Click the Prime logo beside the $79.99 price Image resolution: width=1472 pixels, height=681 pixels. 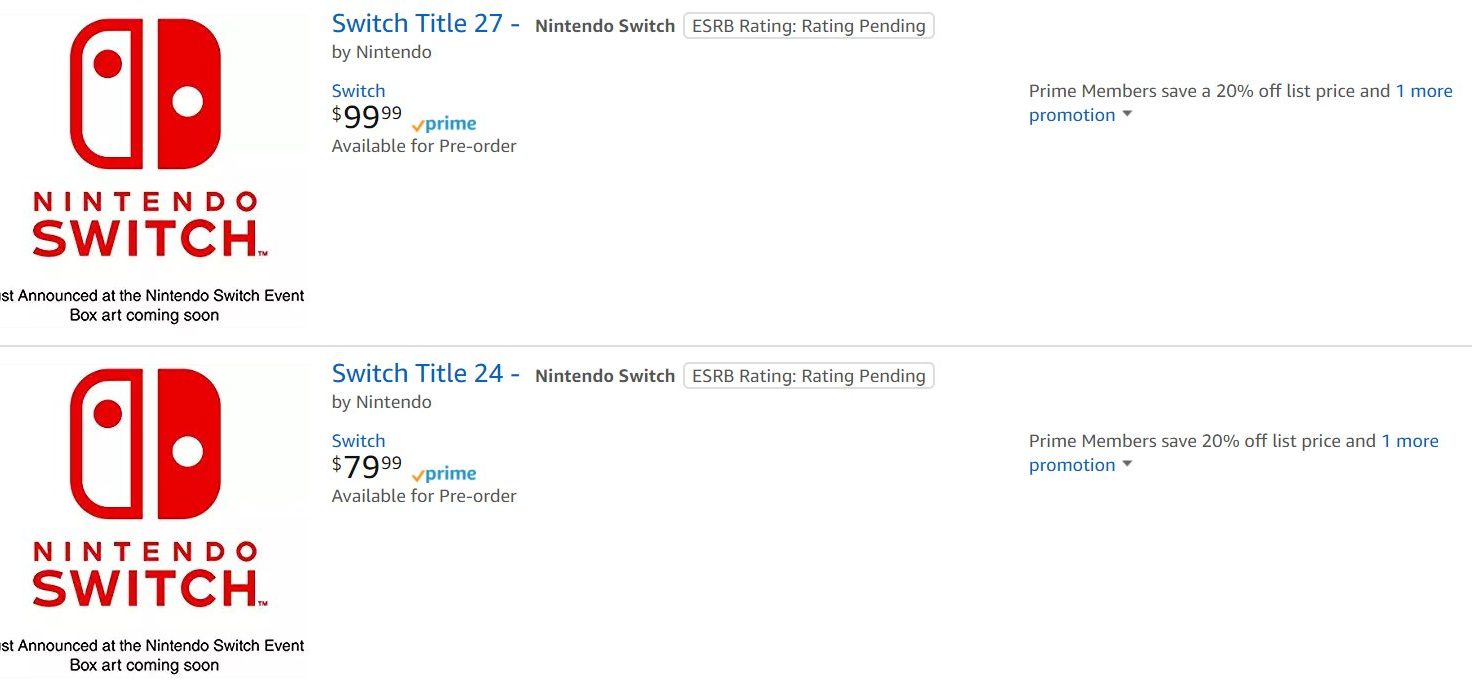444,474
